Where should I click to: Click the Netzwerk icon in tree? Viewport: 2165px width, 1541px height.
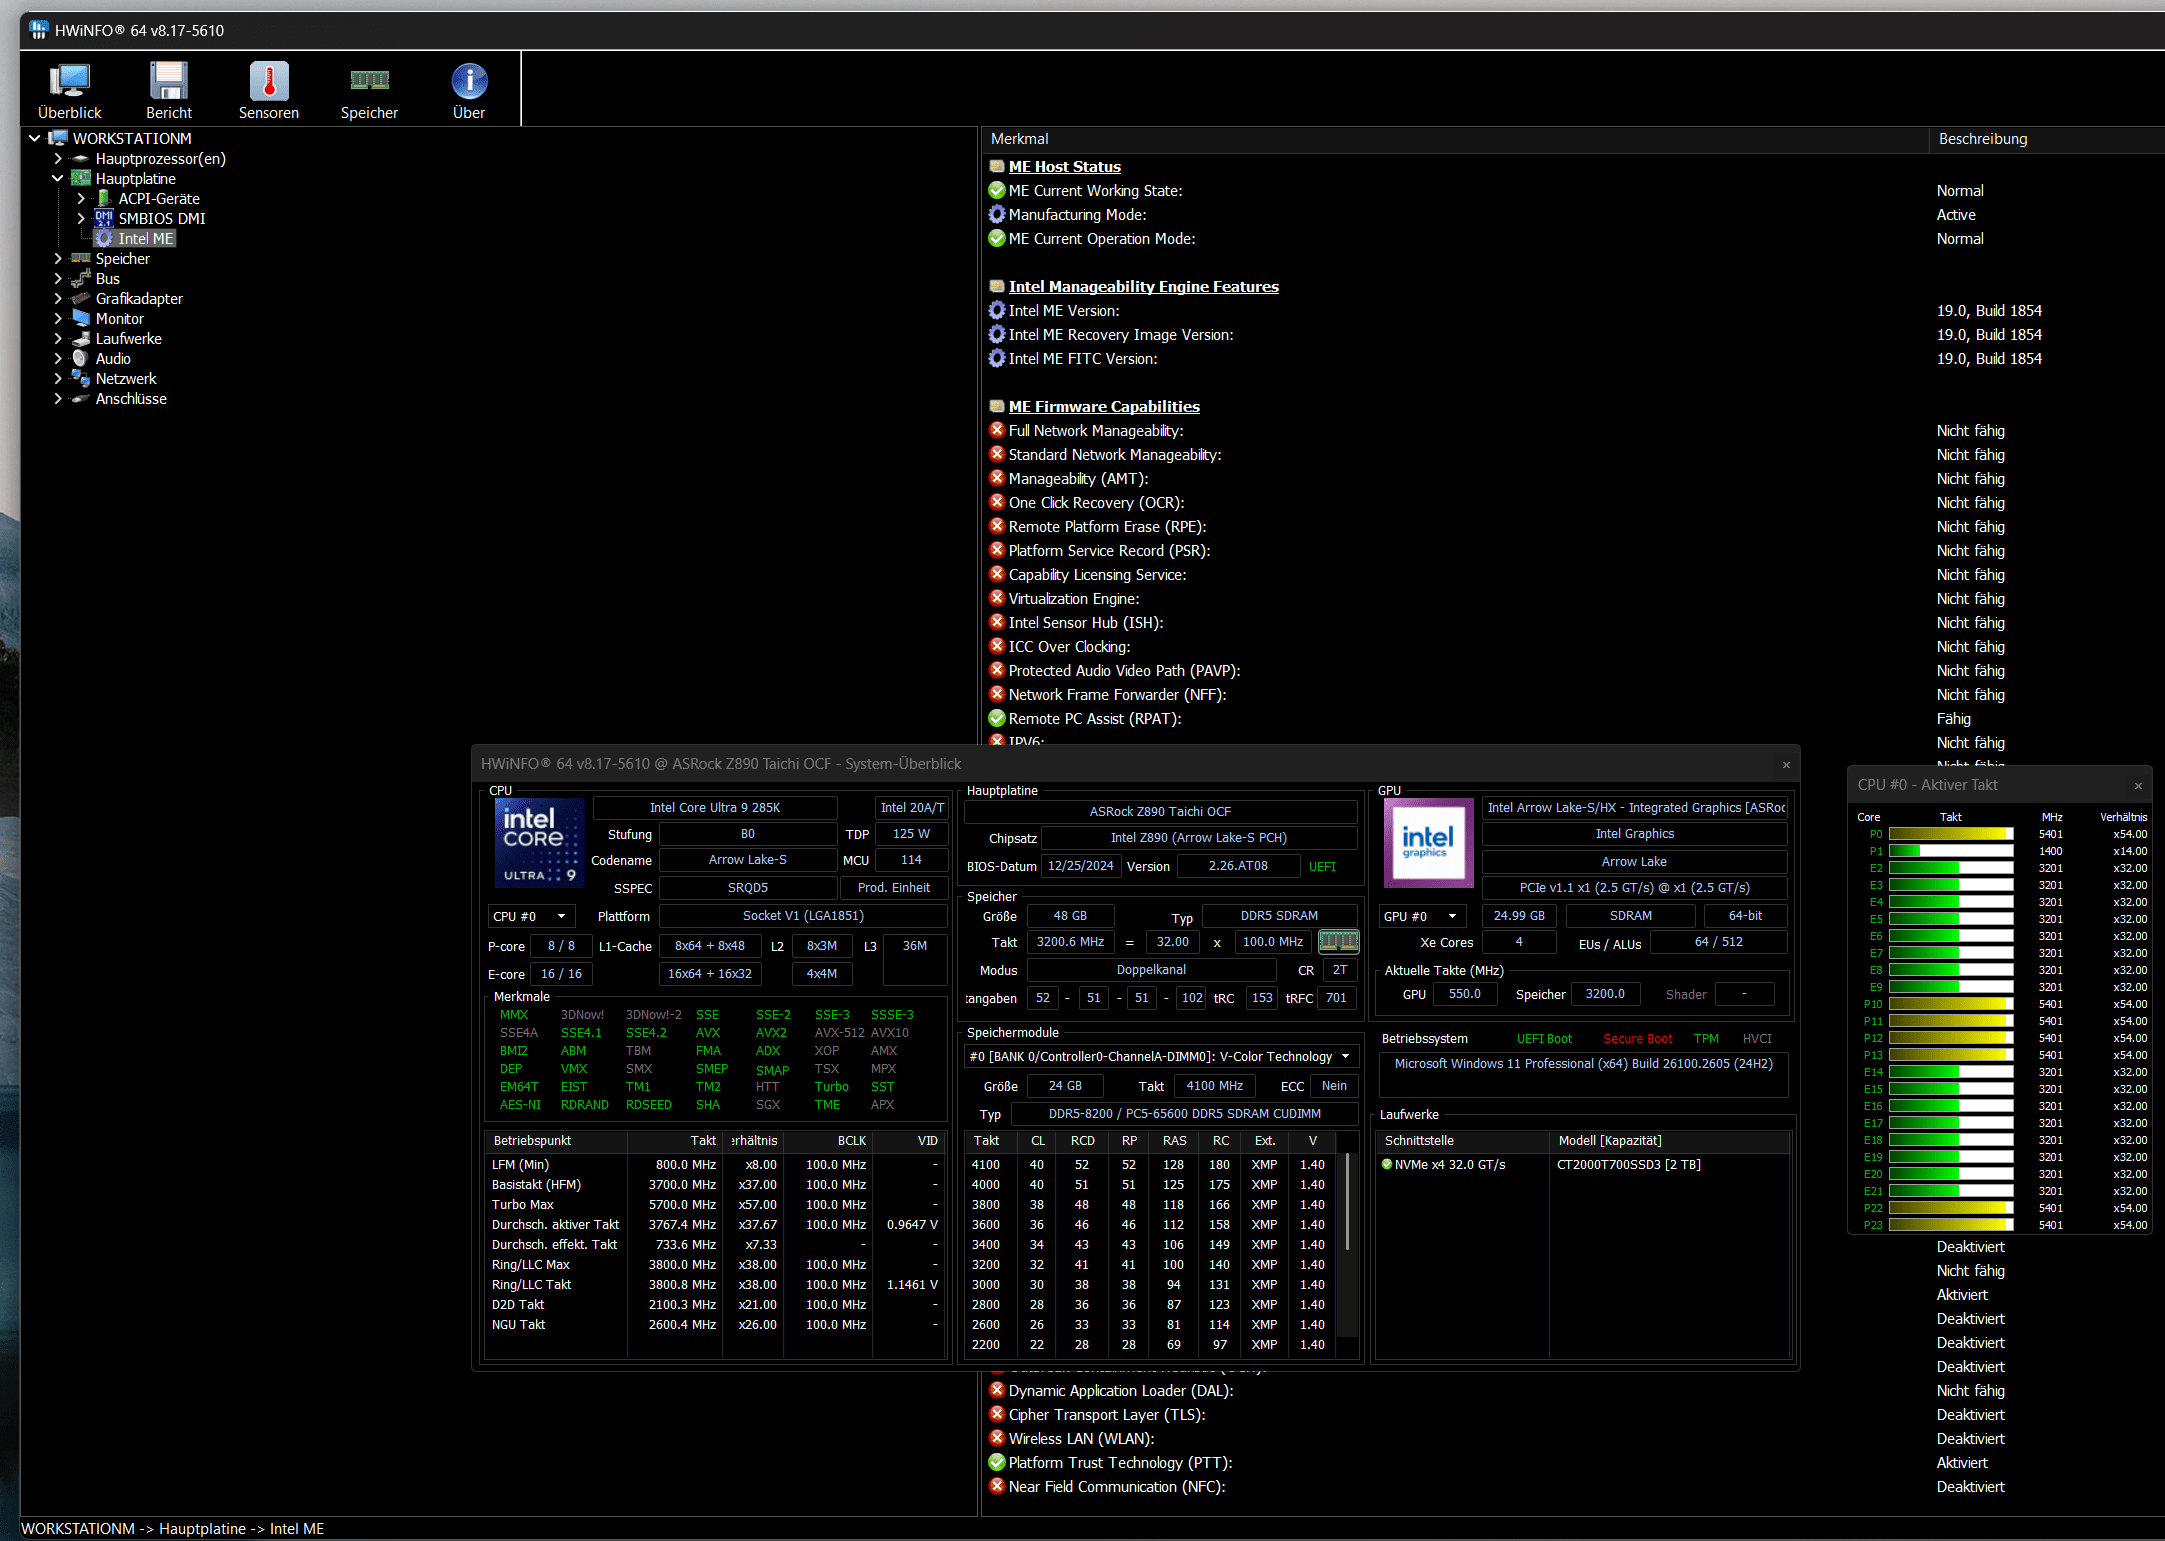coord(81,378)
